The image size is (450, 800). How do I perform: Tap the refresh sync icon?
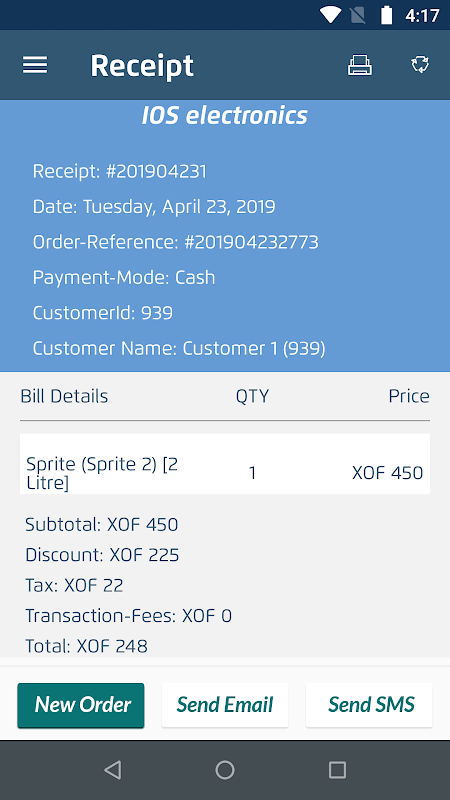420,65
